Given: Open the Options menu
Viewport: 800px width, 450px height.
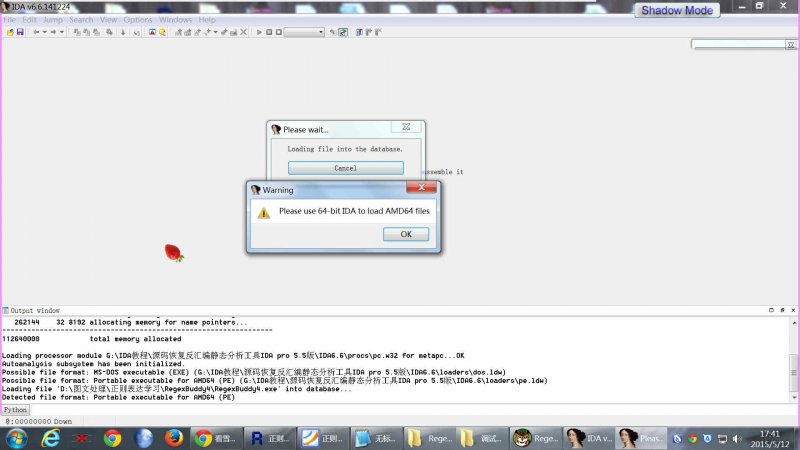Looking at the screenshot, I should click(x=138, y=20).
